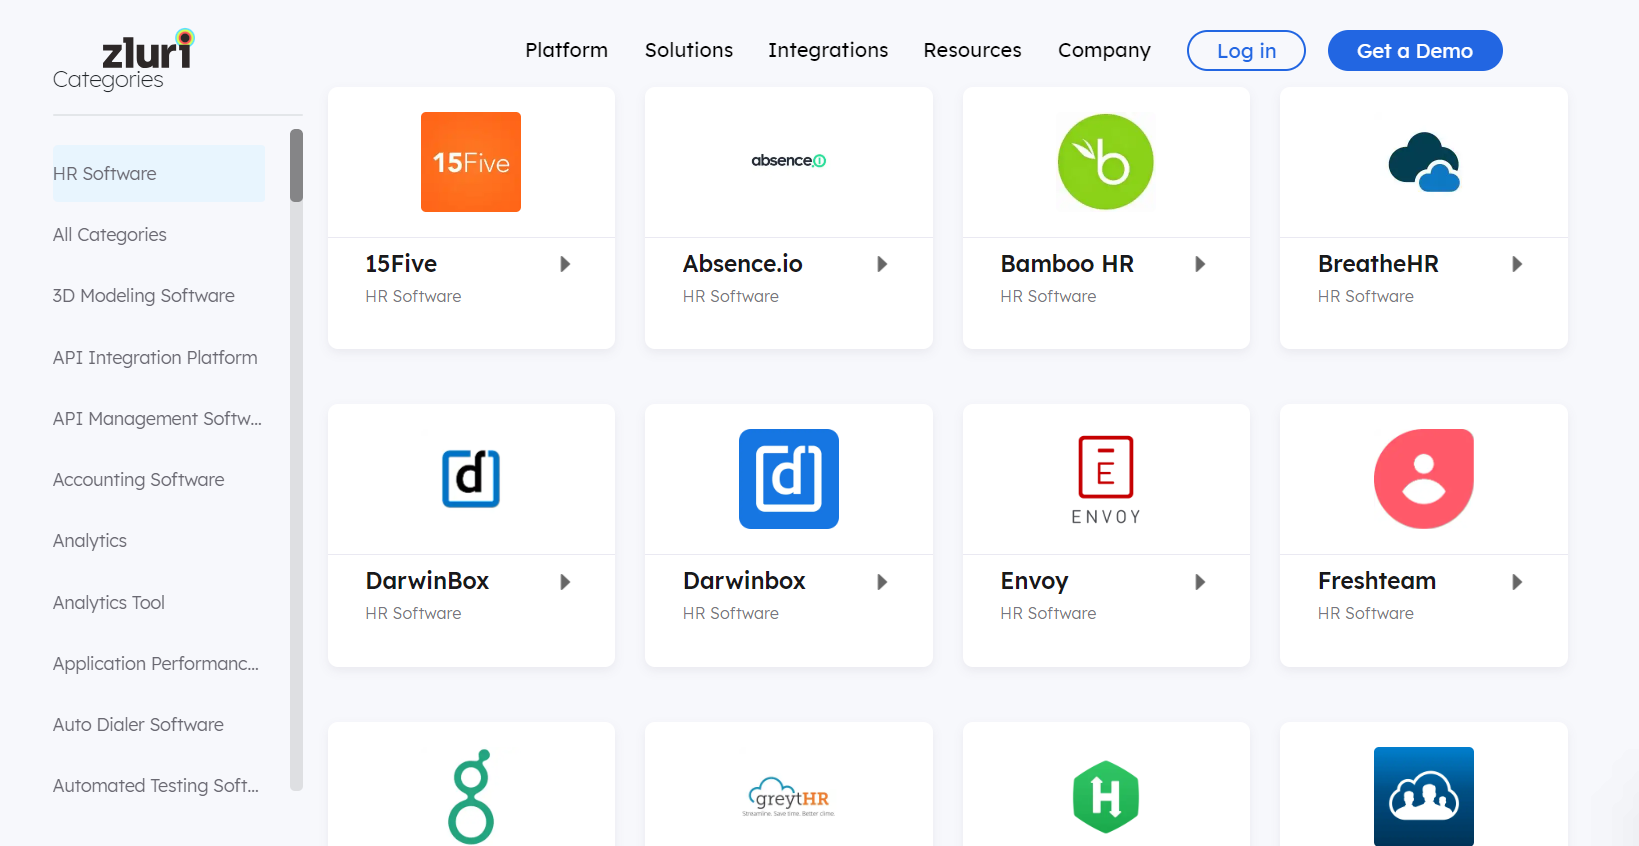
Task: Click the Get a Demo button
Action: (x=1415, y=51)
